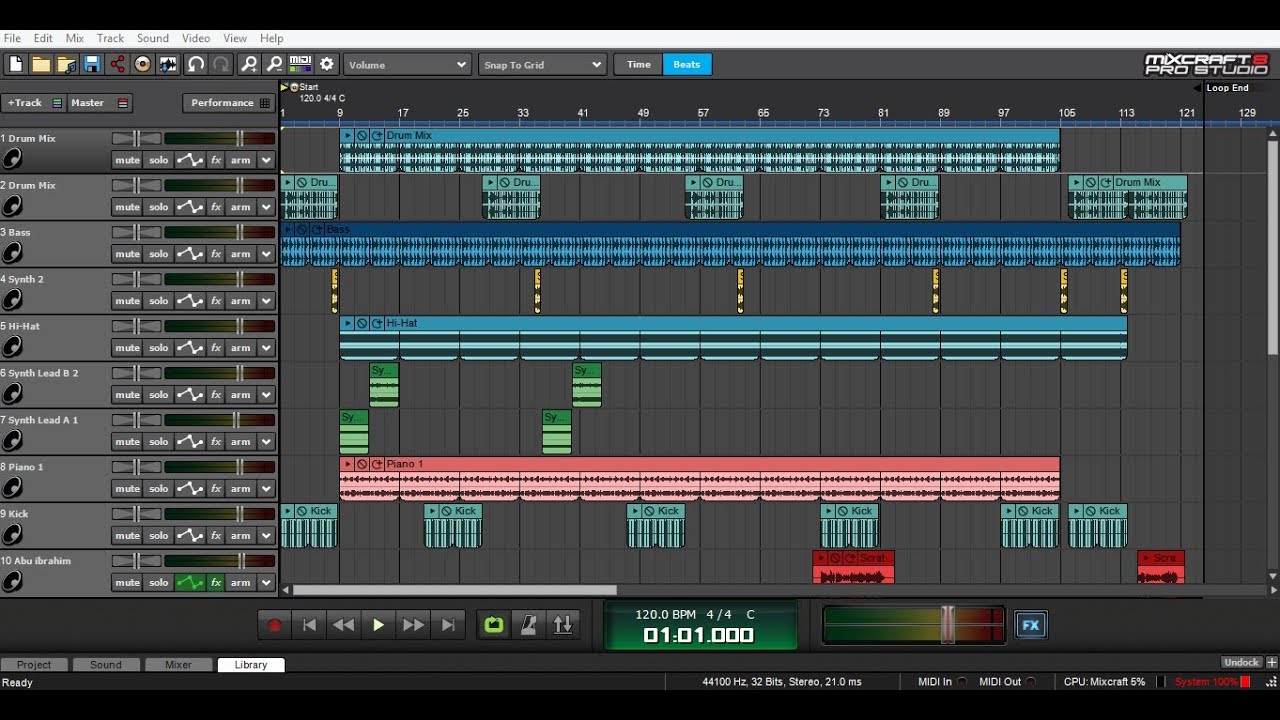Switch timeline to Beats mode

[x=687, y=65]
